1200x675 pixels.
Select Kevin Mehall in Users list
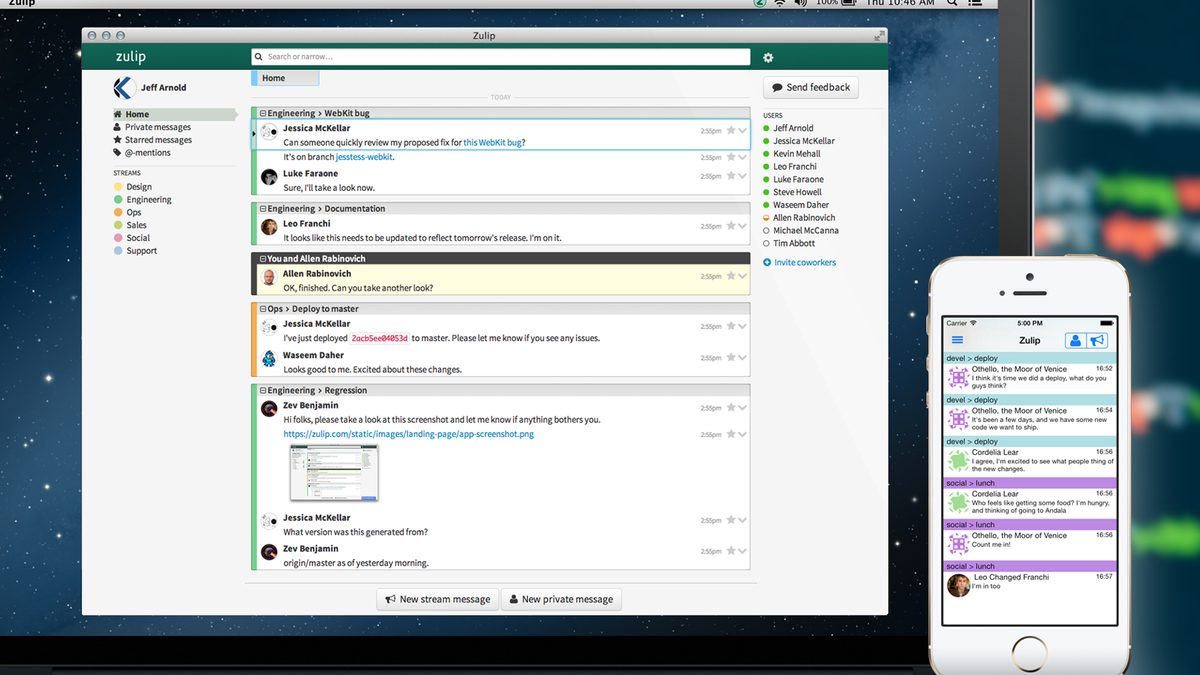(x=796, y=154)
